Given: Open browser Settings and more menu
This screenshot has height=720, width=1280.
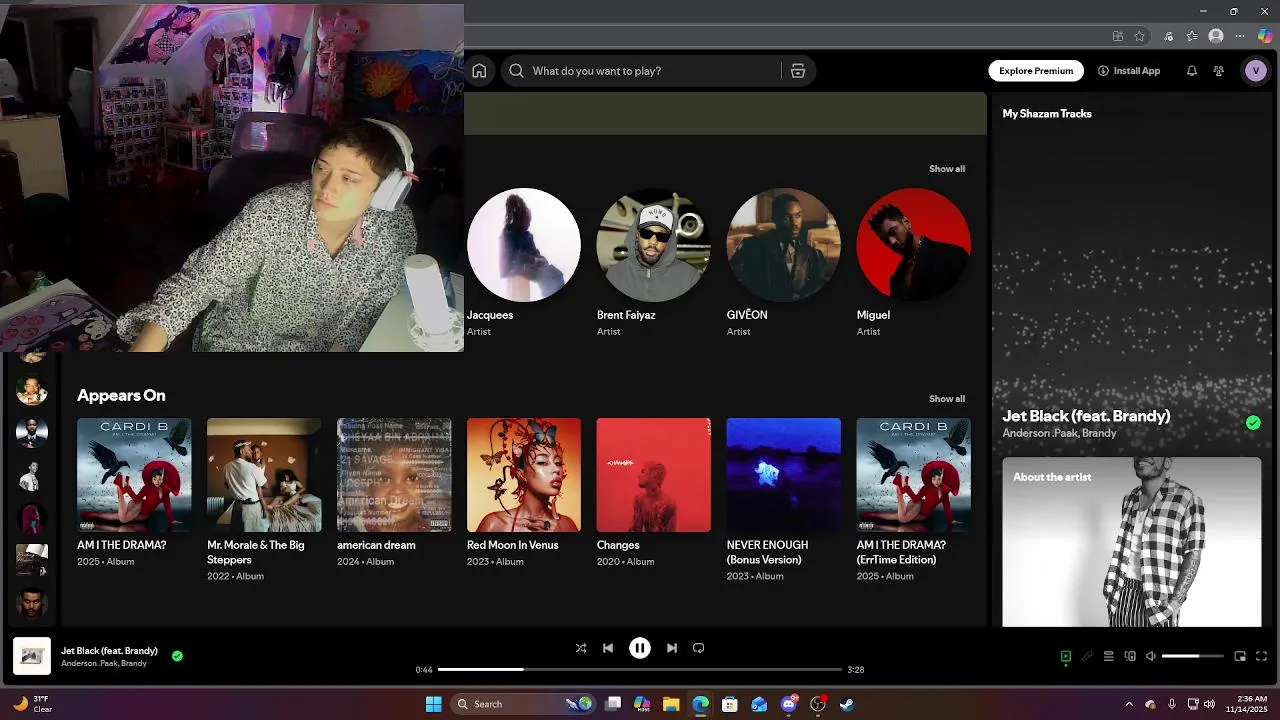Looking at the screenshot, I should click(1240, 36).
